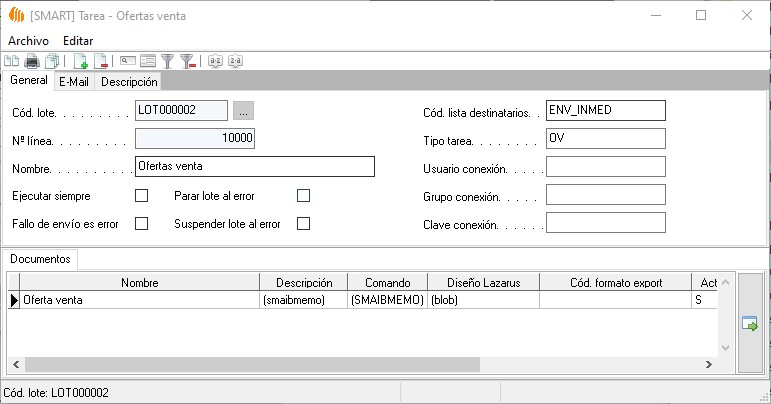Click the Nombre input field
The height and width of the screenshot is (404, 771).
coord(254,166)
